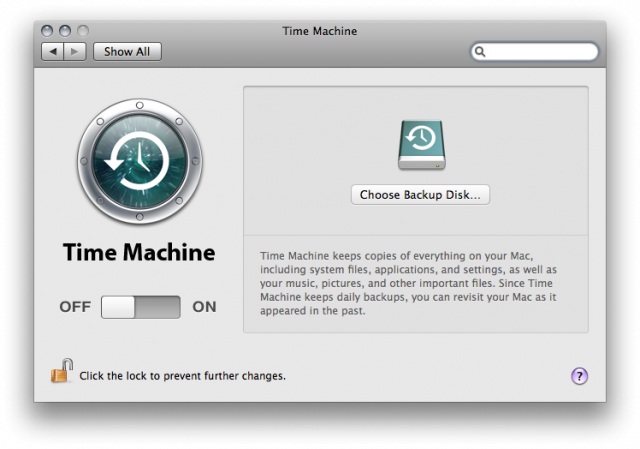Click the bold Time Machine heading
The image size is (640, 449).
139,252
